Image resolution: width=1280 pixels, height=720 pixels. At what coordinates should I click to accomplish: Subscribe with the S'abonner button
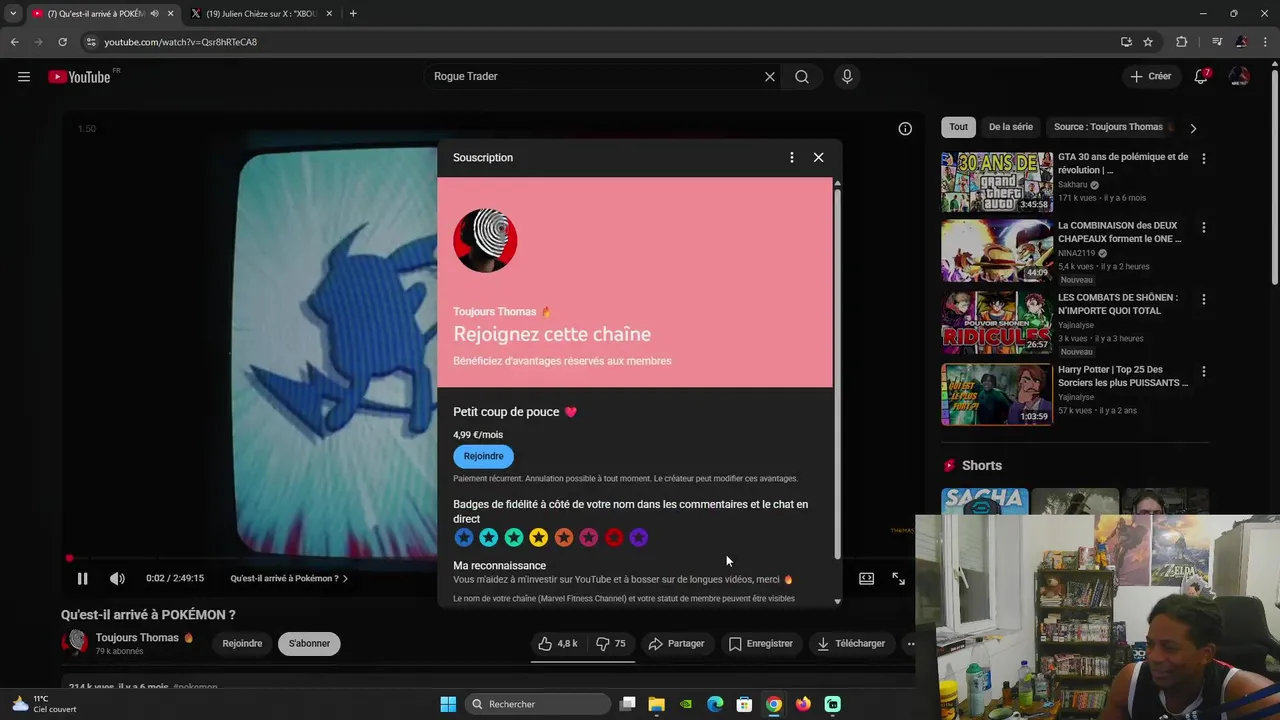[309, 644]
